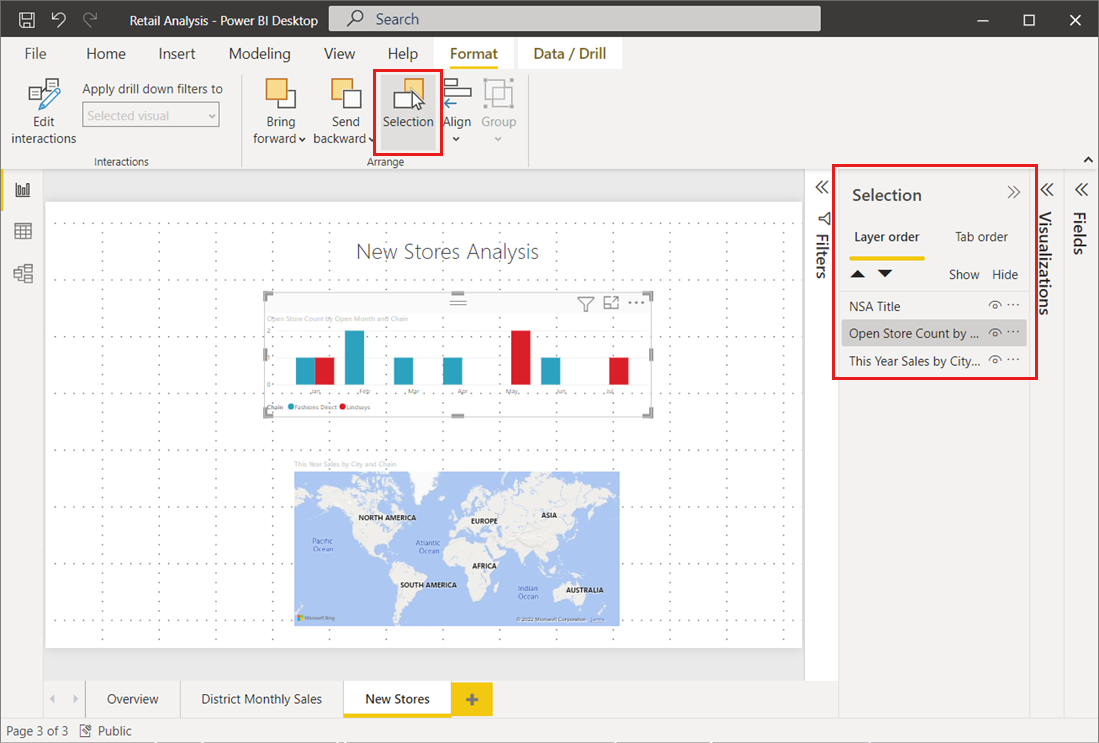Viewport: 1099px width, 743px height.
Task: Select the NSA Title layer
Action: 934,306
